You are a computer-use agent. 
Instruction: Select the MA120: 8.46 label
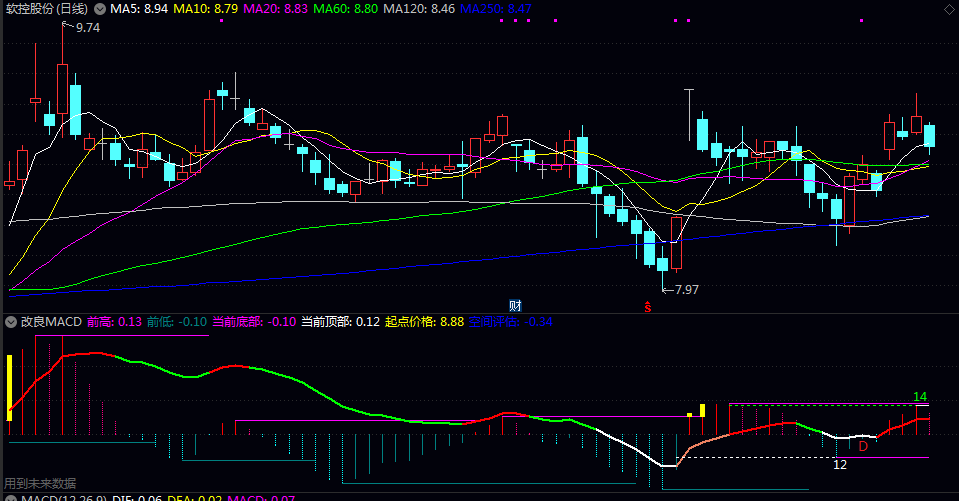click(419, 9)
